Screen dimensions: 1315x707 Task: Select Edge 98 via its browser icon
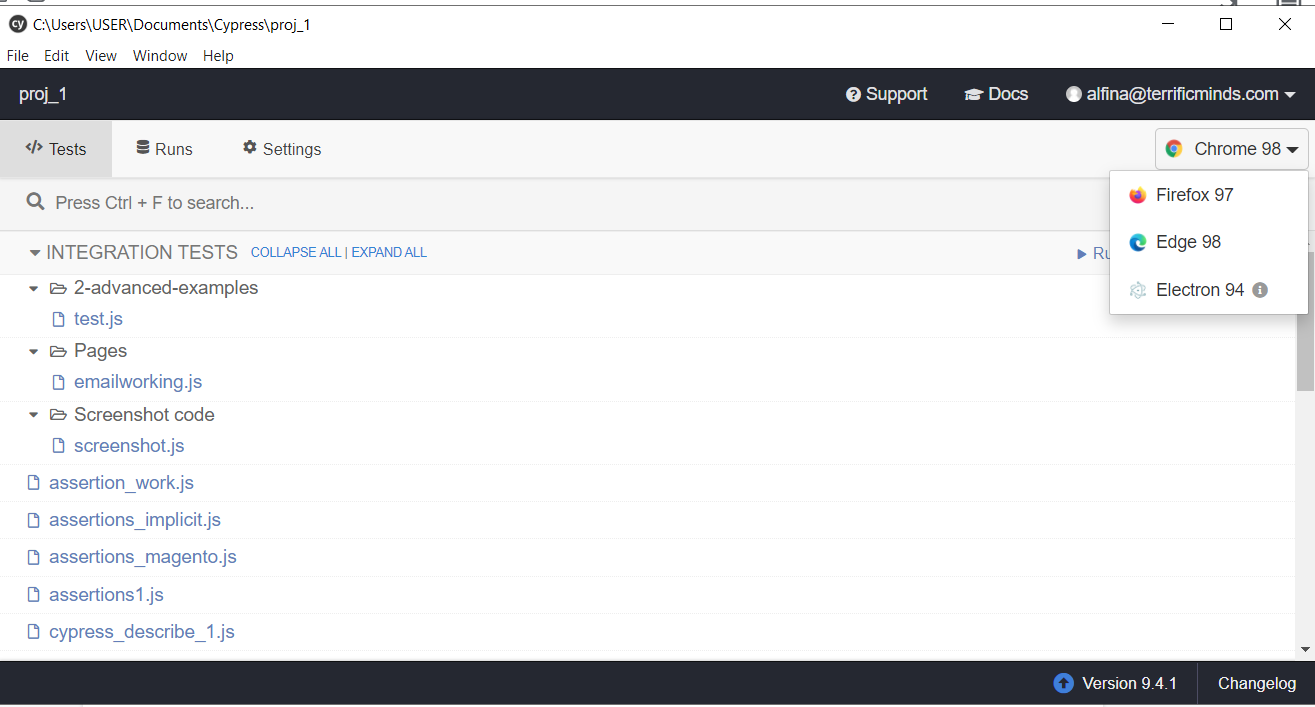tap(1138, 242)
